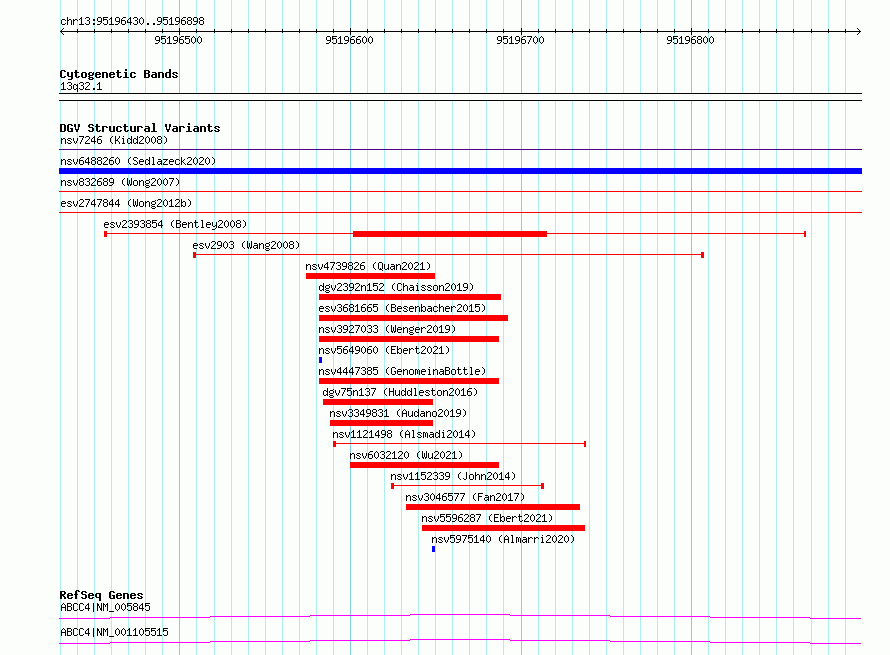890x655 pixels.
Task: Click the nsv5975140 (Almarri2020) label
Action: [x=503, y=539]
